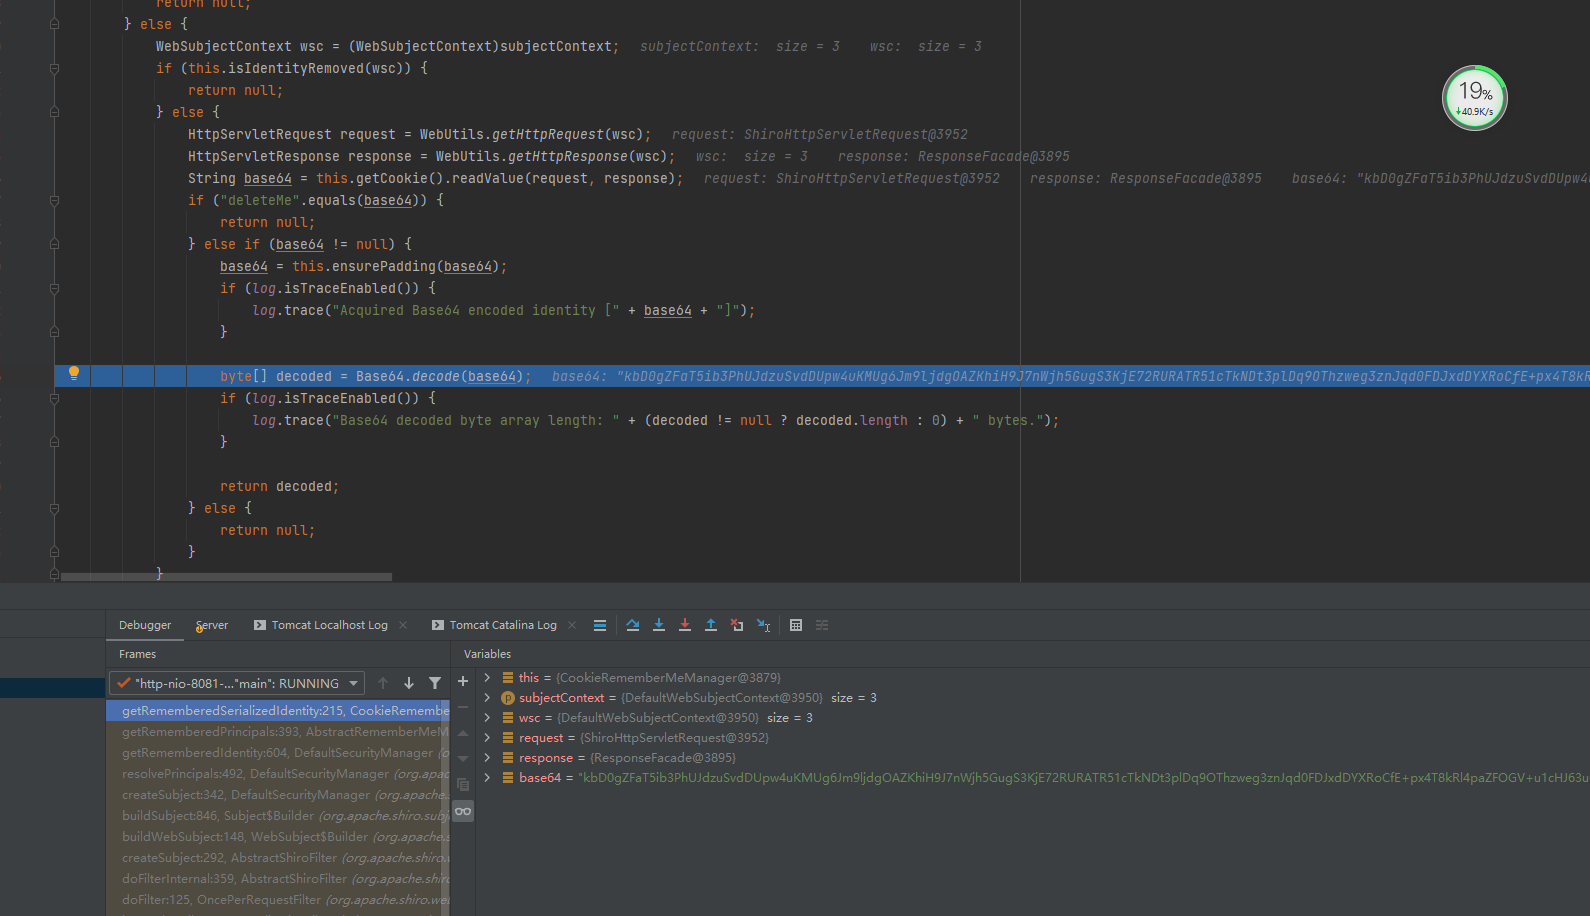Viewport: 1590px width, 916px height.
Task: Click Trace Current Stream Chain icon
Action: (822, 625)
